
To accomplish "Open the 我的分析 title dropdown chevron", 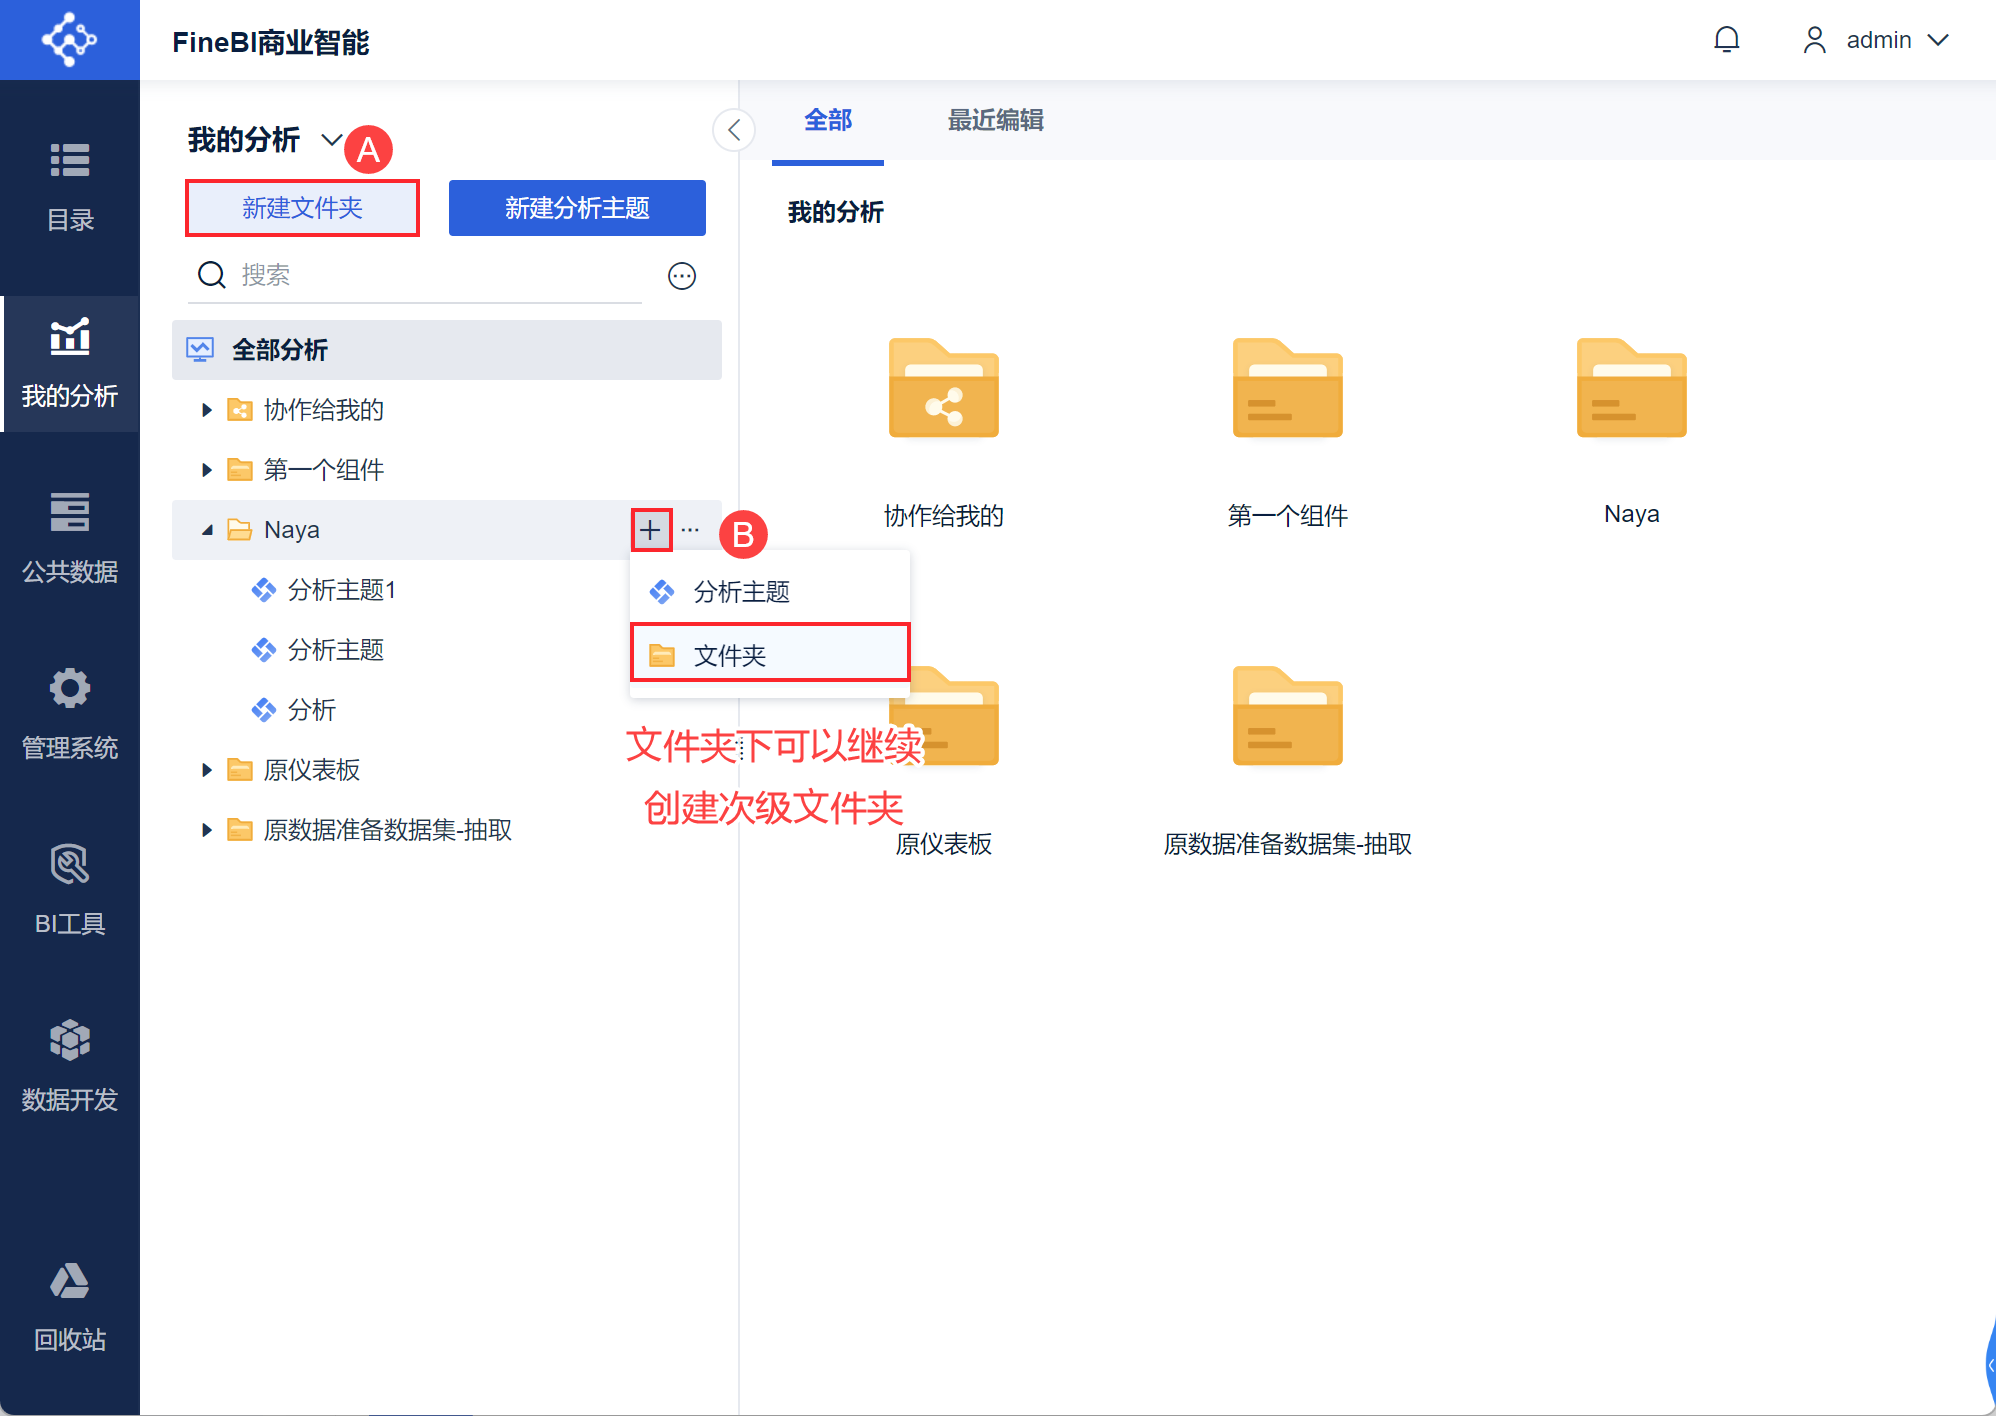I will click(331, 140).
